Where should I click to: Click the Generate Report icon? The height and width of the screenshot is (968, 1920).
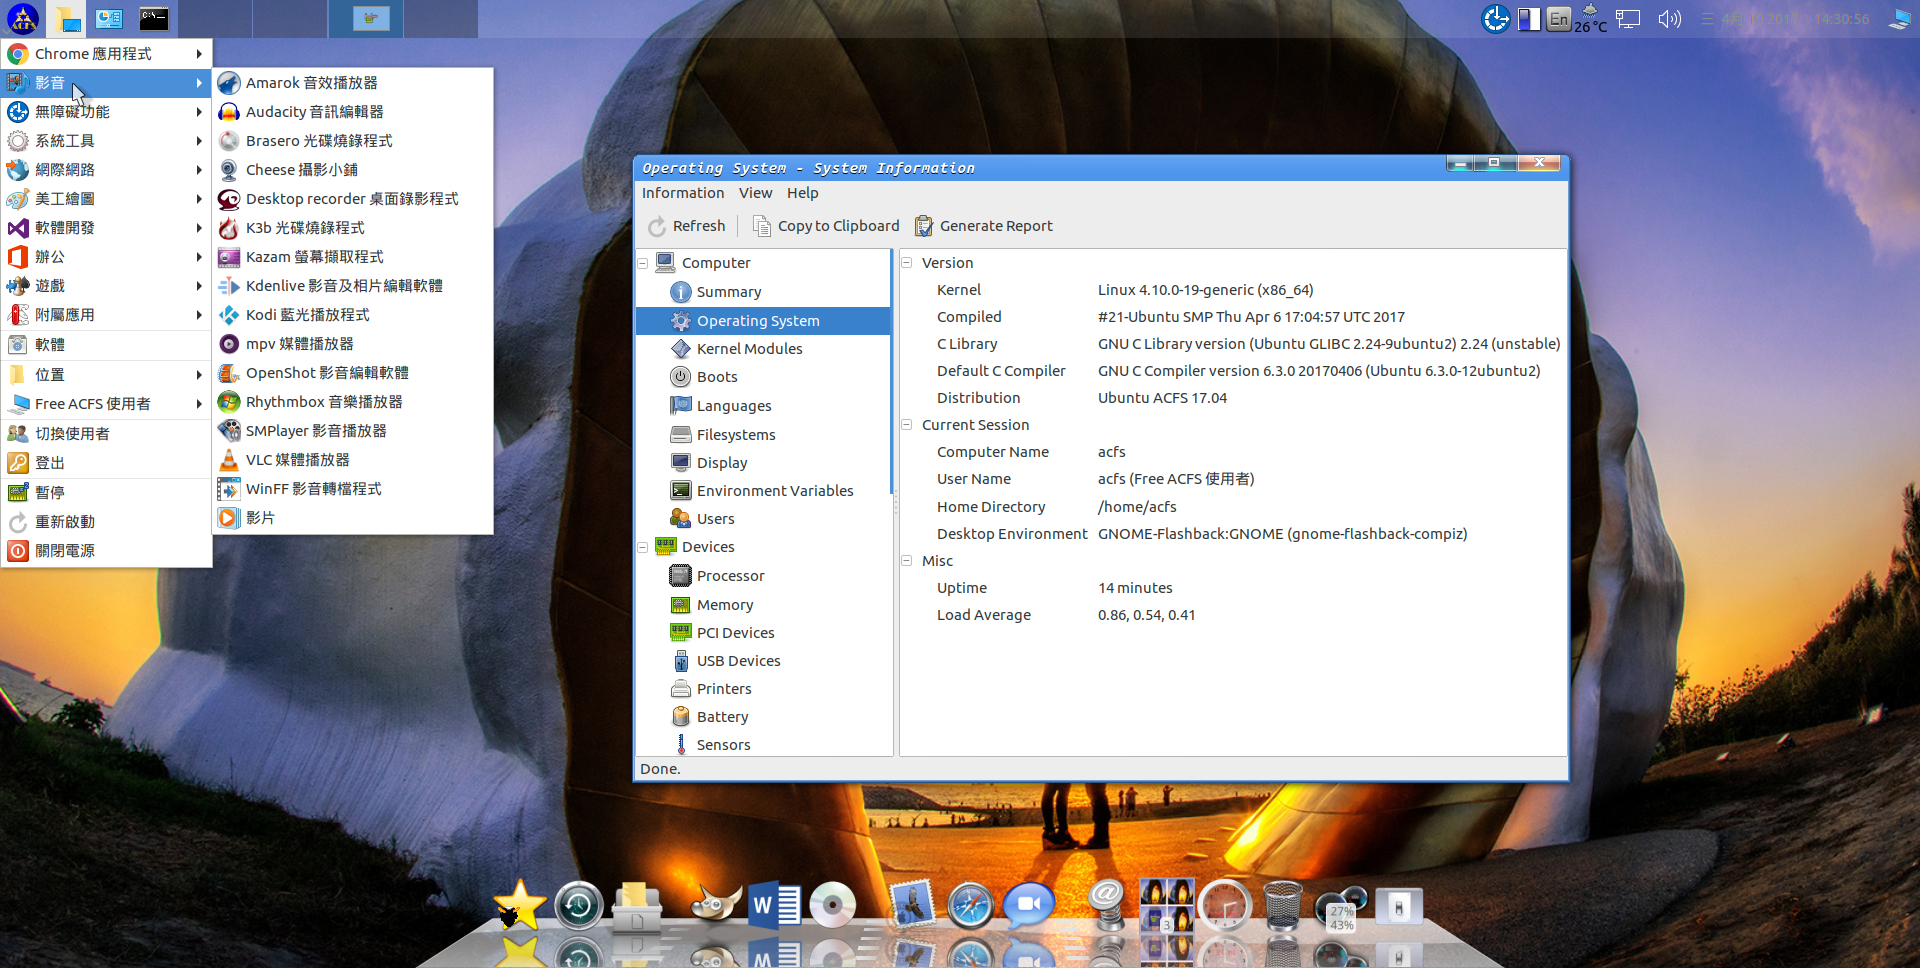pyautogui.click(x=924, y=227)
